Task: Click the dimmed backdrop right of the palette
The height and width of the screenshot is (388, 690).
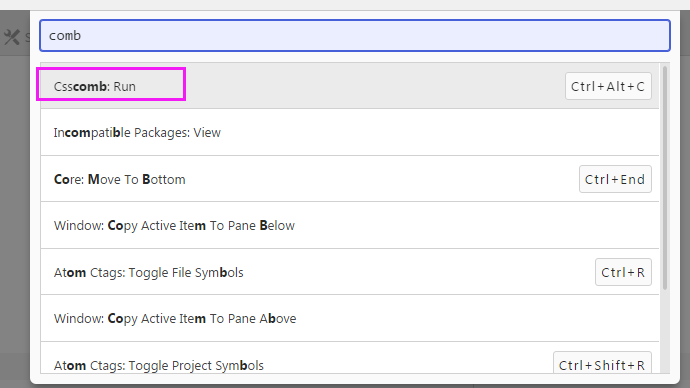Action: coord(685,198)
